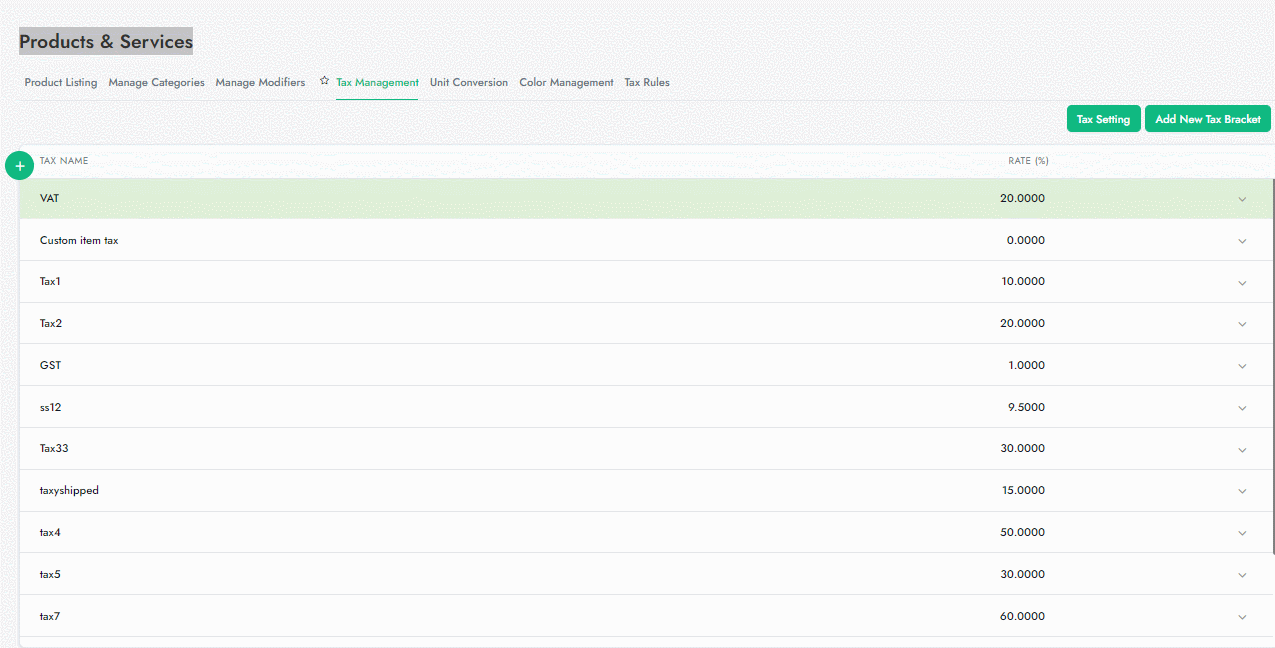Switch to the Color Management tab
The width and height of the screenshot is (1275, 648).
(x=566, y=83)
